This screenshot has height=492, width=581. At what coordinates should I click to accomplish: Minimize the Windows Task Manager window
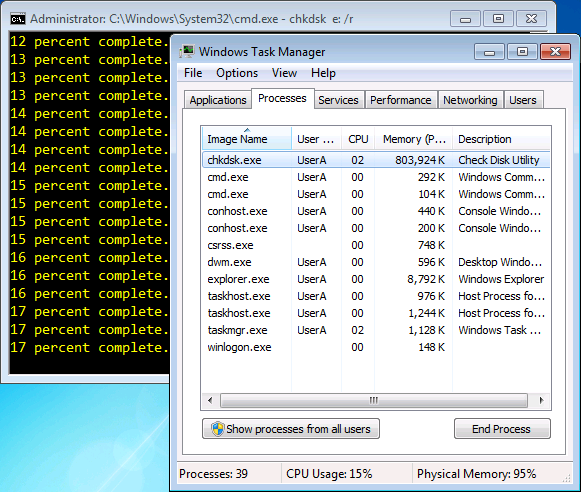[489, 52]
